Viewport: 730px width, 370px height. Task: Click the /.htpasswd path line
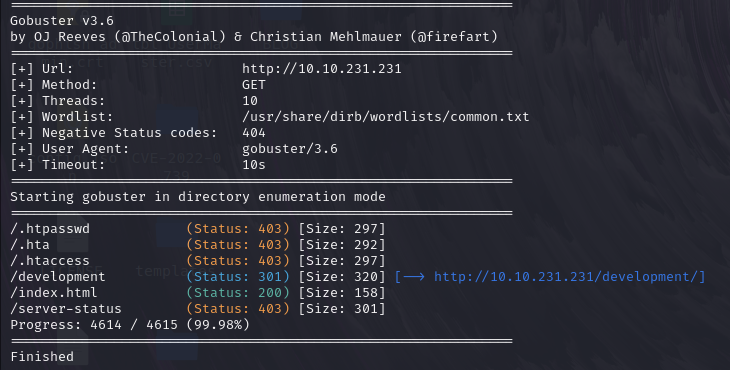pos(50,229)
